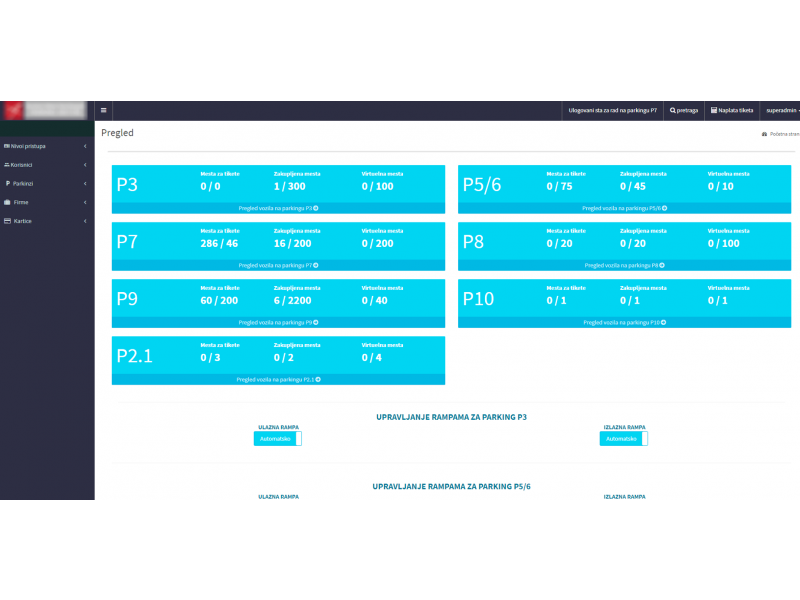Click the pretraga search button
This screenshot has height=600, width=800.
(684, 110)
